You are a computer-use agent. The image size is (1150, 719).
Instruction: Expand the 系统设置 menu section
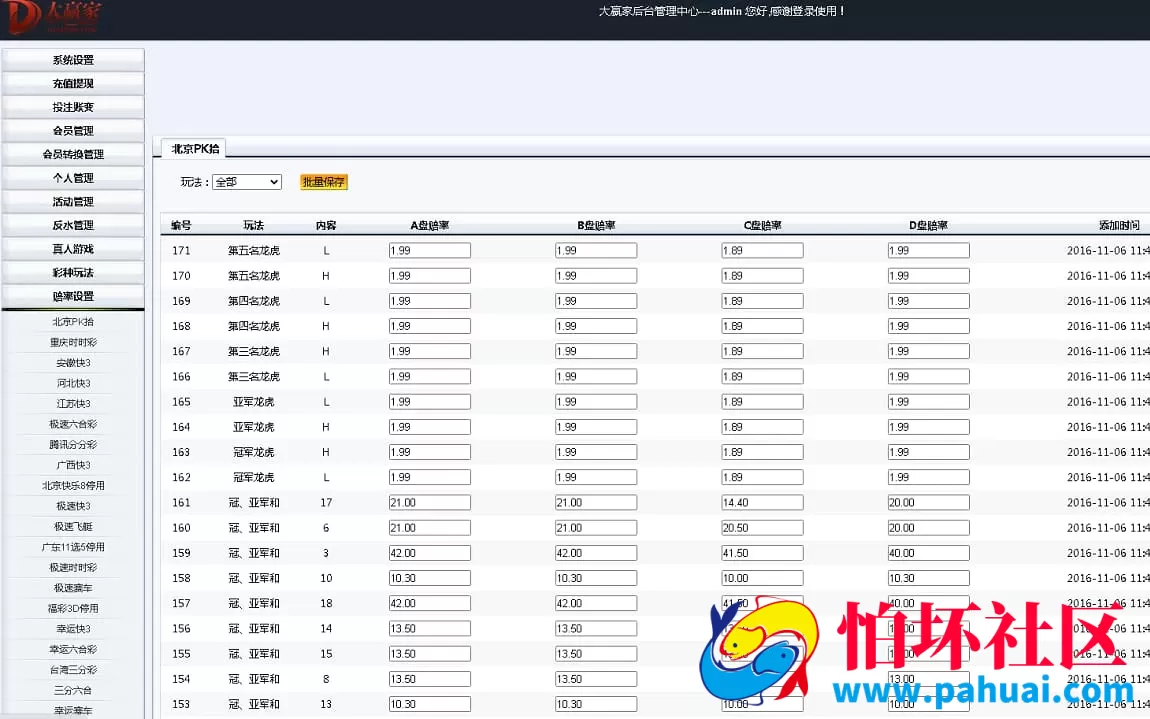[x=73, y=60]
